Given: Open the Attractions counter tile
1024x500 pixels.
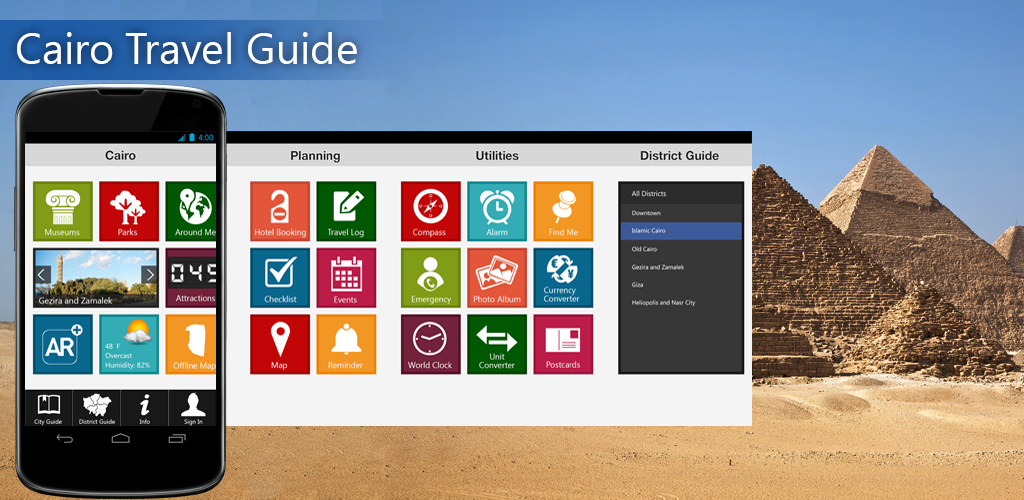Looking at the screenshot, I should pyautogui.click(x=191, y=278).
